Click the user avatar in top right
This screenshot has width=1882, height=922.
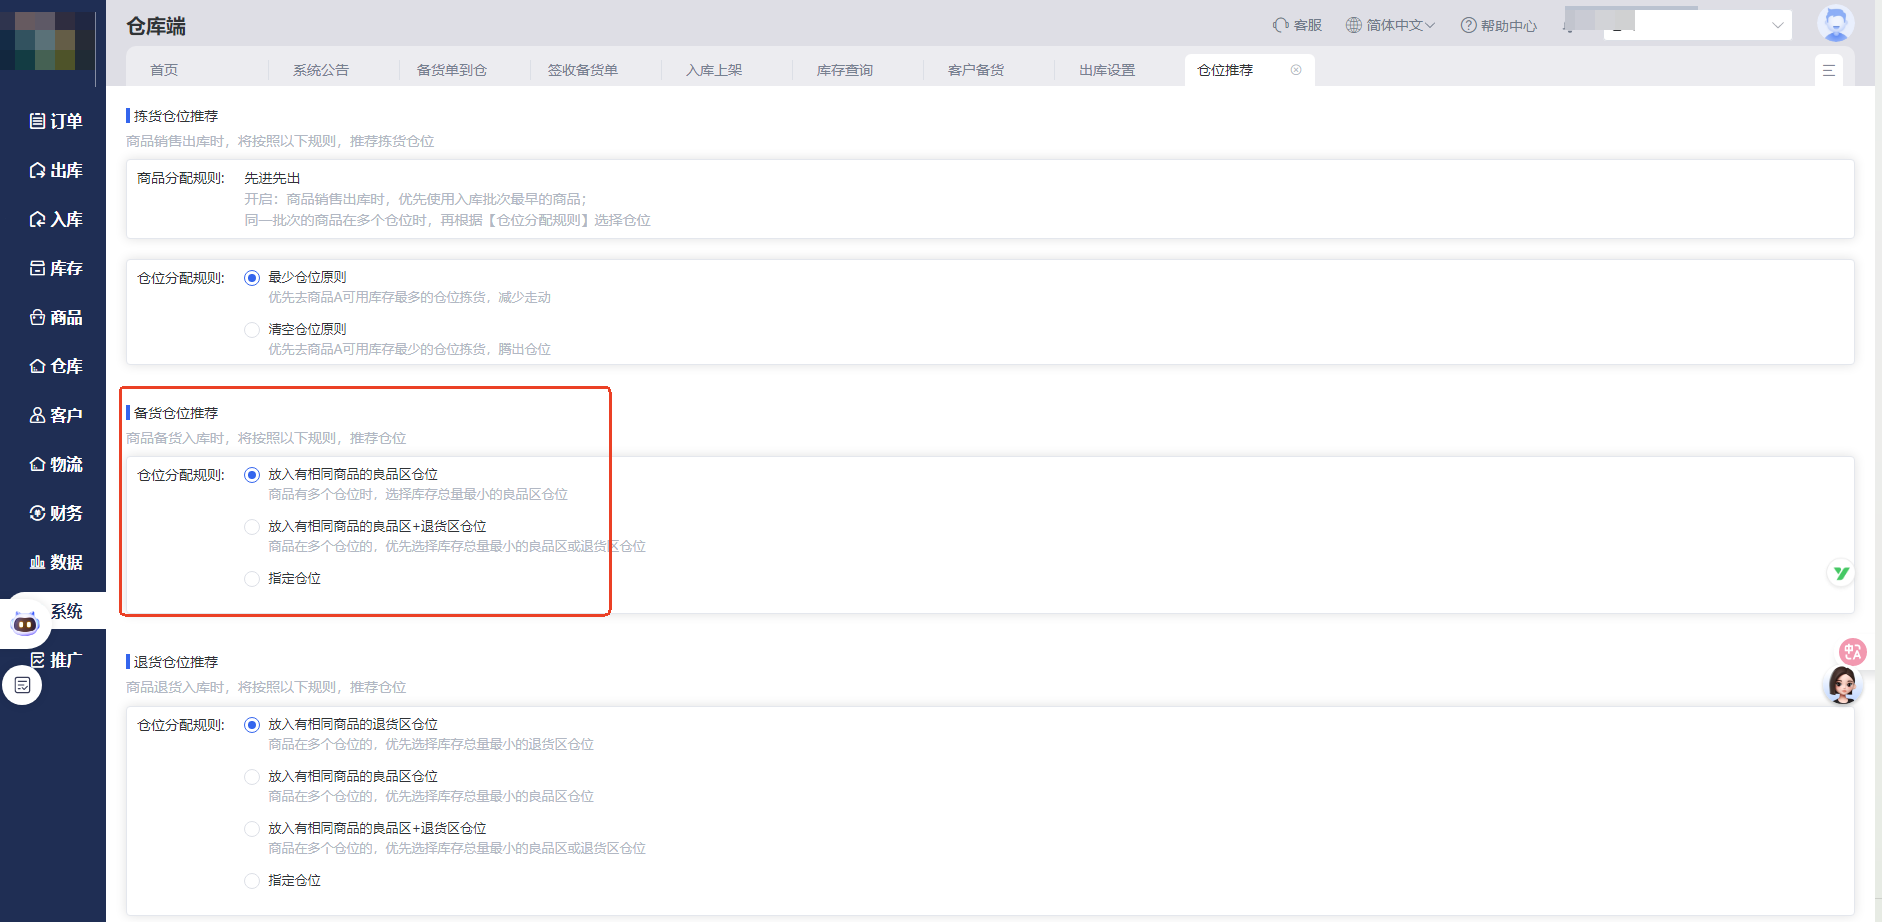tap(1836, 22)
